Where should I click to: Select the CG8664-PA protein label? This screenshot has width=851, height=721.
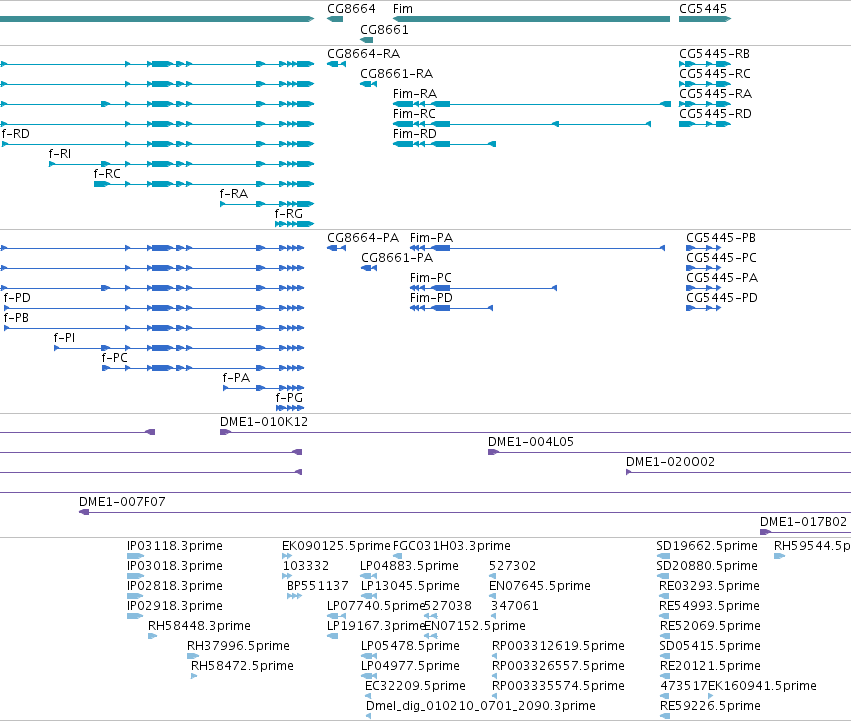[363, 238]
